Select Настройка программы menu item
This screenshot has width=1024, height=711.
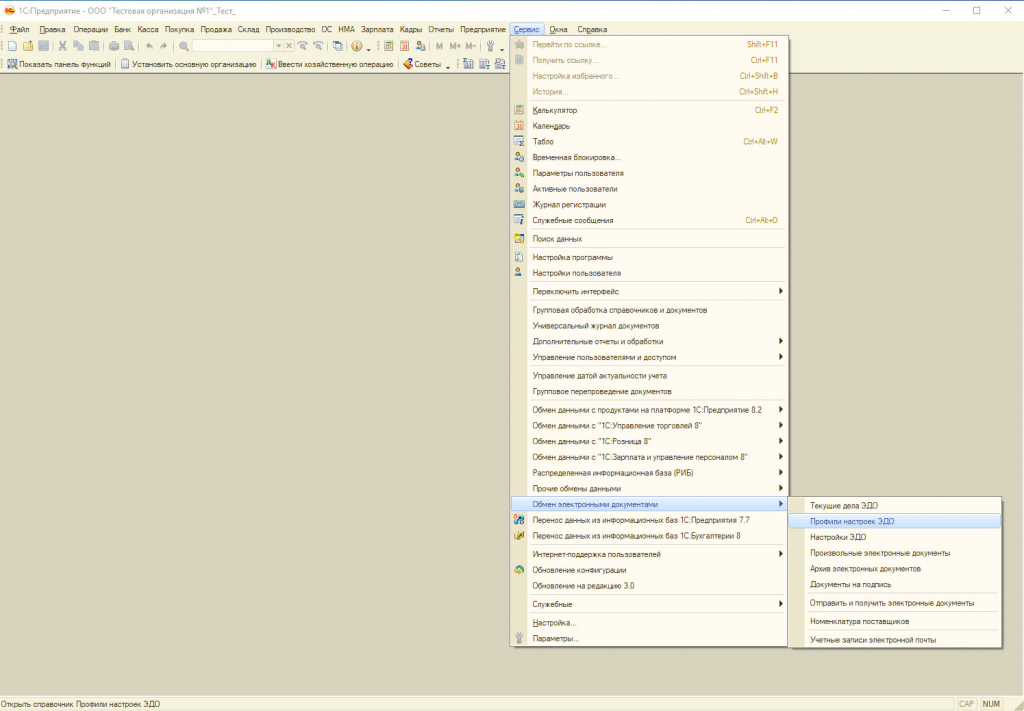(649, 257)
